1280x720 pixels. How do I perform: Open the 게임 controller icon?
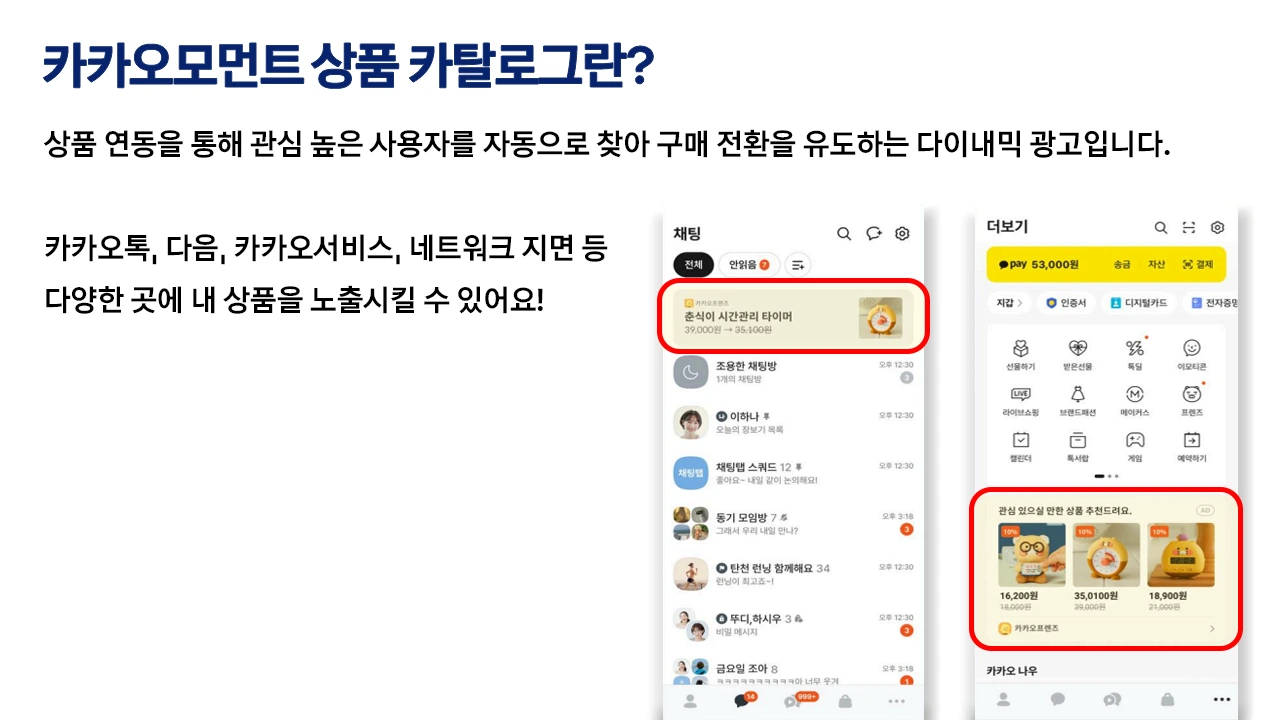pos(1135,440)
